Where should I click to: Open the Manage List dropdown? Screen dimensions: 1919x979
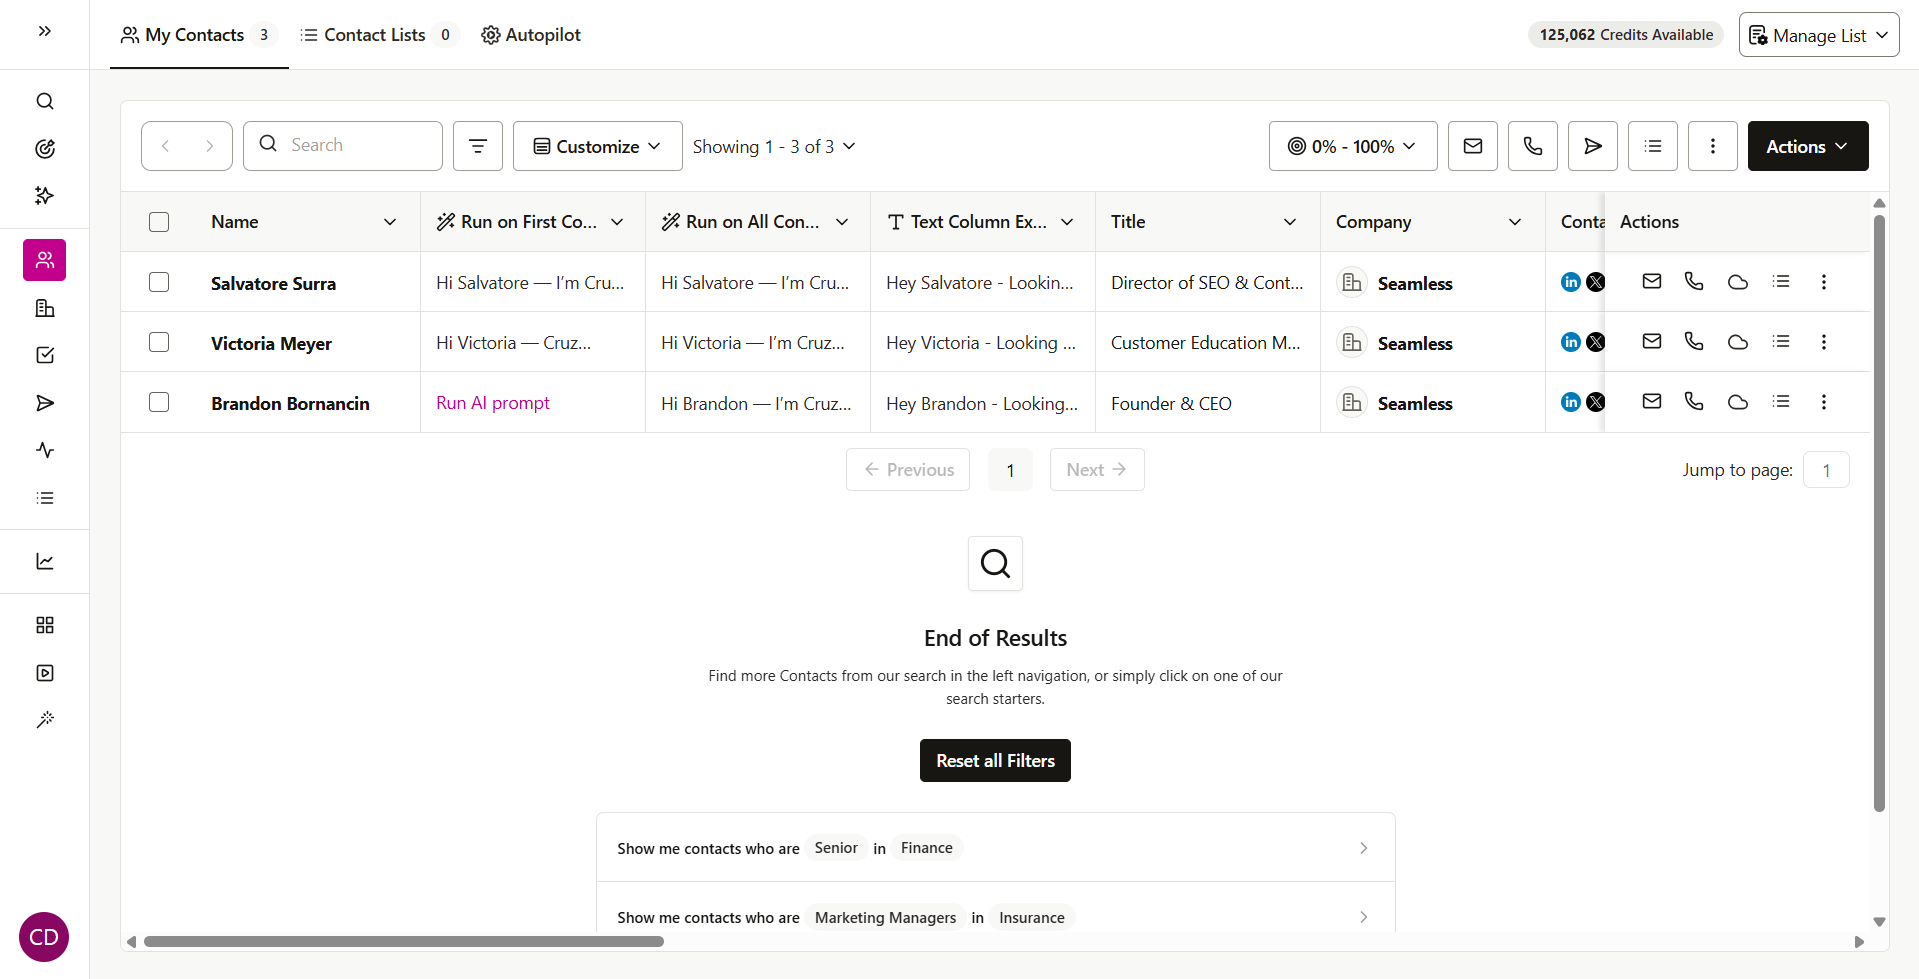(1819, 35)
